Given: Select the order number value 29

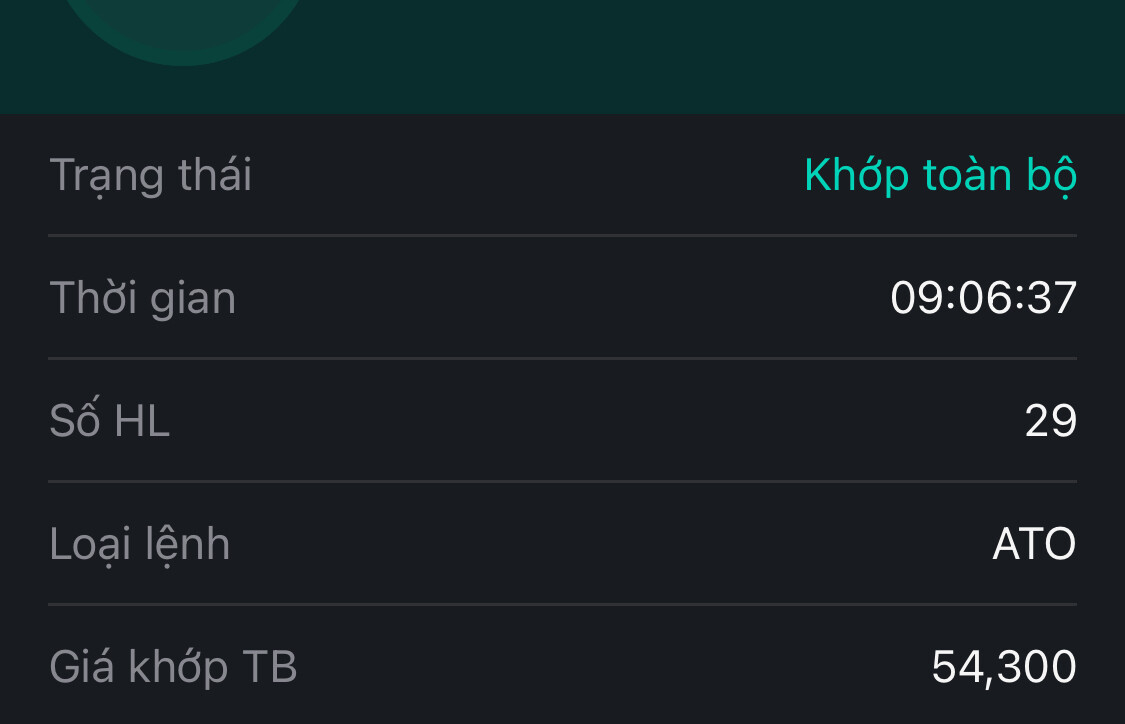Looking at the screenshot, I should (1050, 421).
